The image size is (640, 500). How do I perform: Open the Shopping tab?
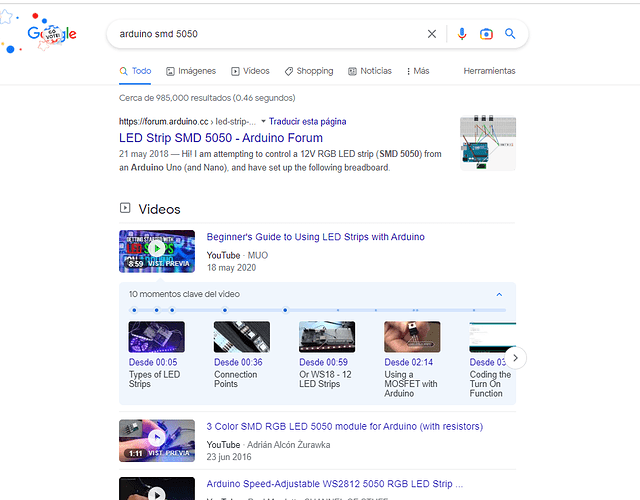[x=309, y=71]
